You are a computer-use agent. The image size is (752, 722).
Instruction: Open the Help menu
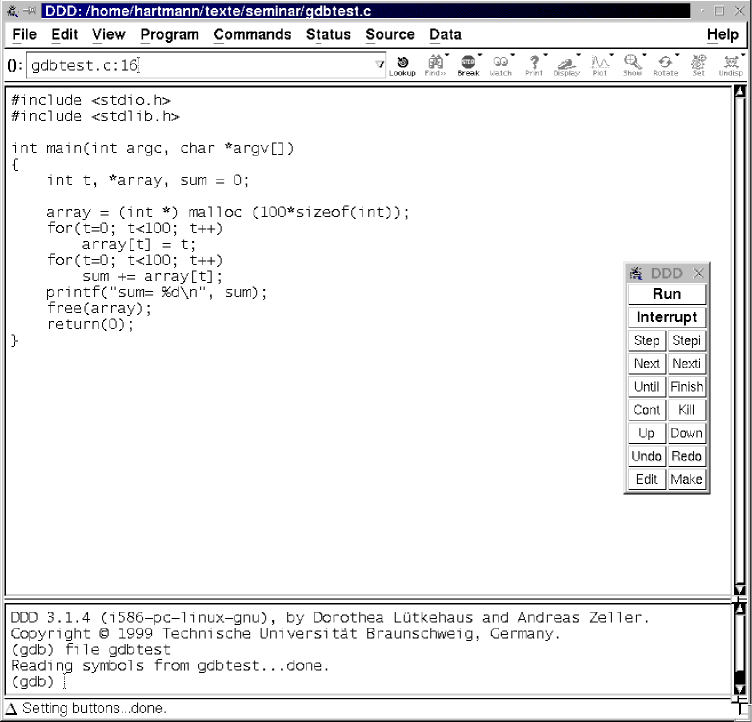[723, 35]
